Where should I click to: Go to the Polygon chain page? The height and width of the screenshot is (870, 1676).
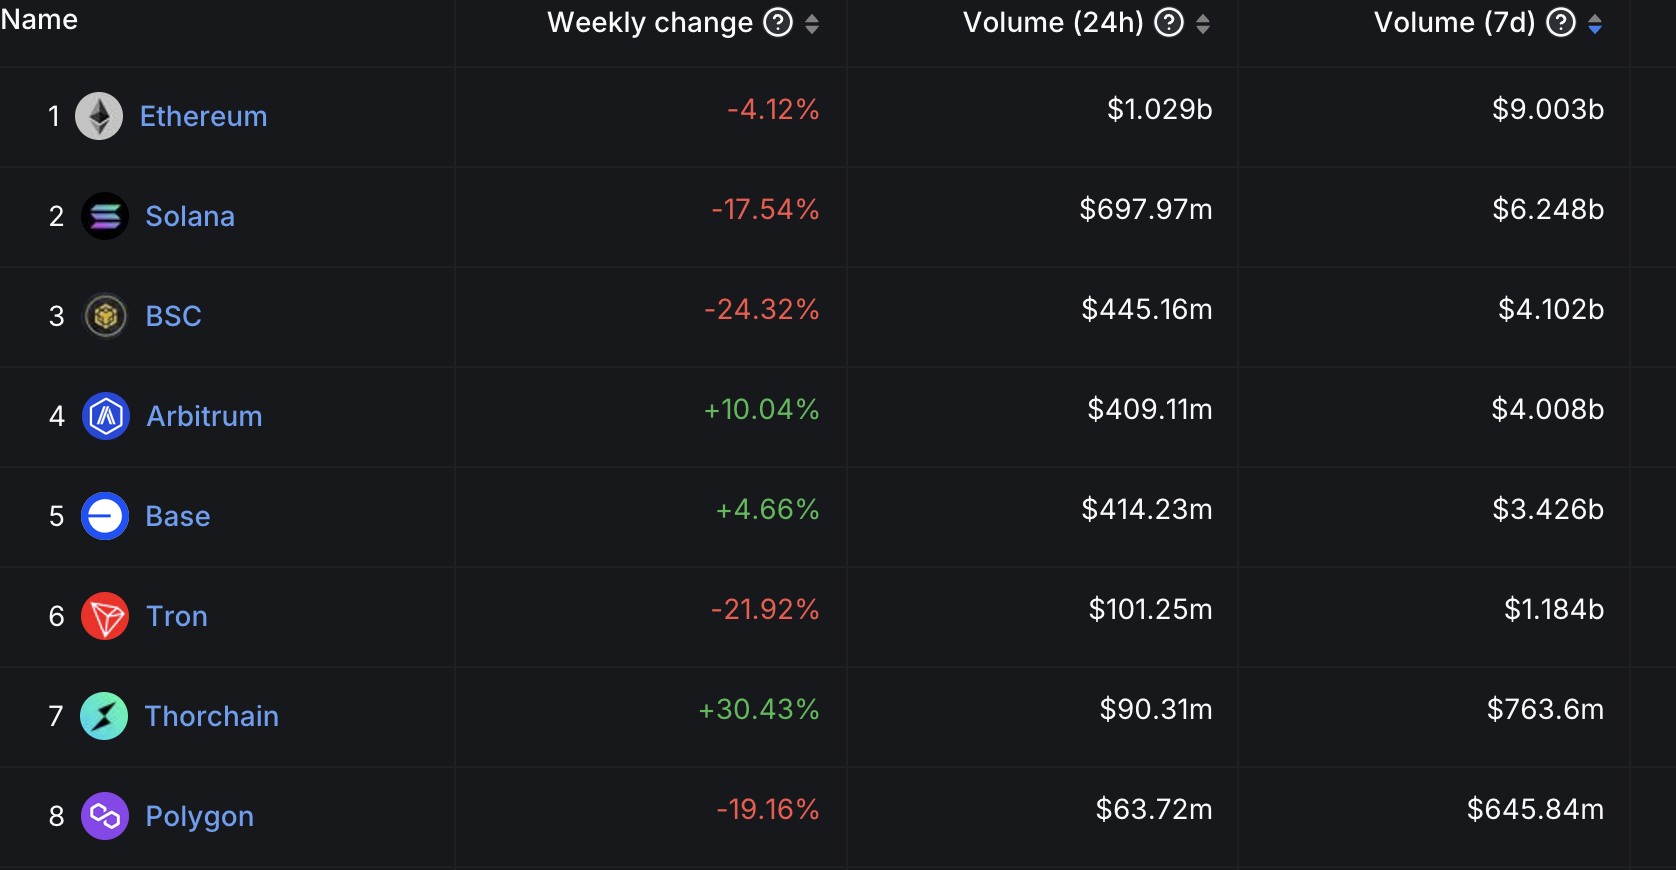[x=199, y=816]
